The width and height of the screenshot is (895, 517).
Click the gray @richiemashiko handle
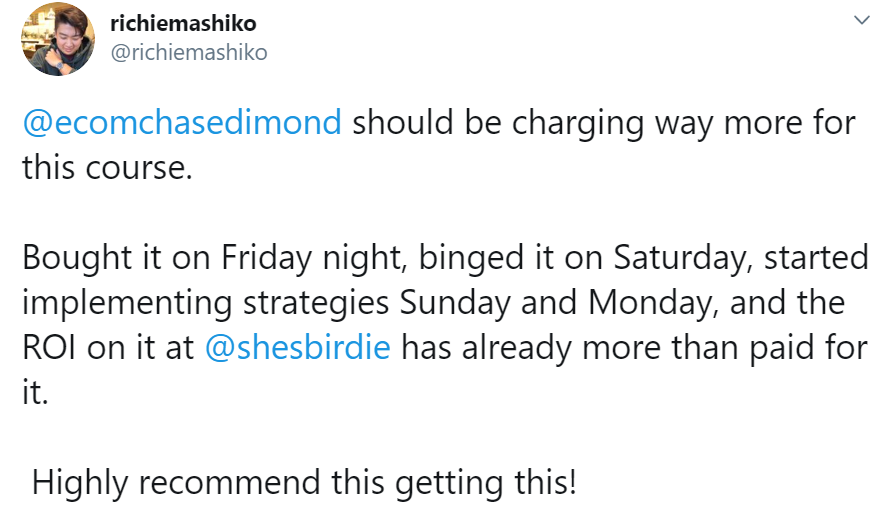(x=188, y=52)
